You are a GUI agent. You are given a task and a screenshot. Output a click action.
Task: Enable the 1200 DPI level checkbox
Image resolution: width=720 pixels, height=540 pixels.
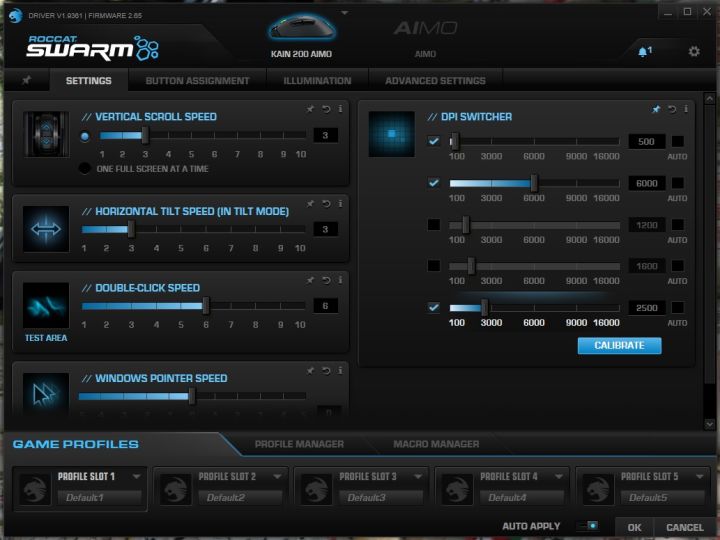click(x=433, y=225)
